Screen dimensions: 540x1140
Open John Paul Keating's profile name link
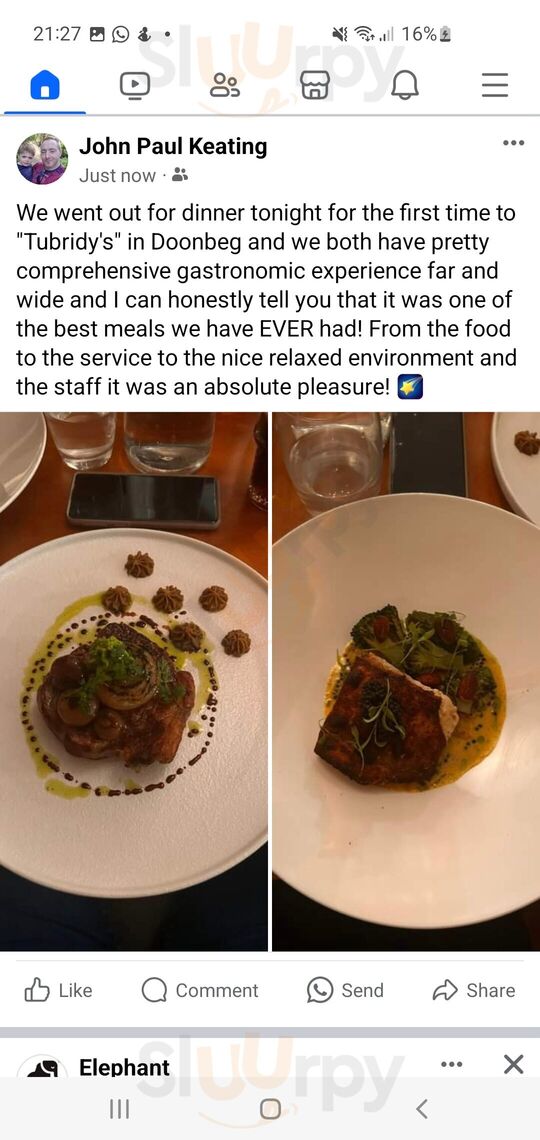tap(173, 147)
